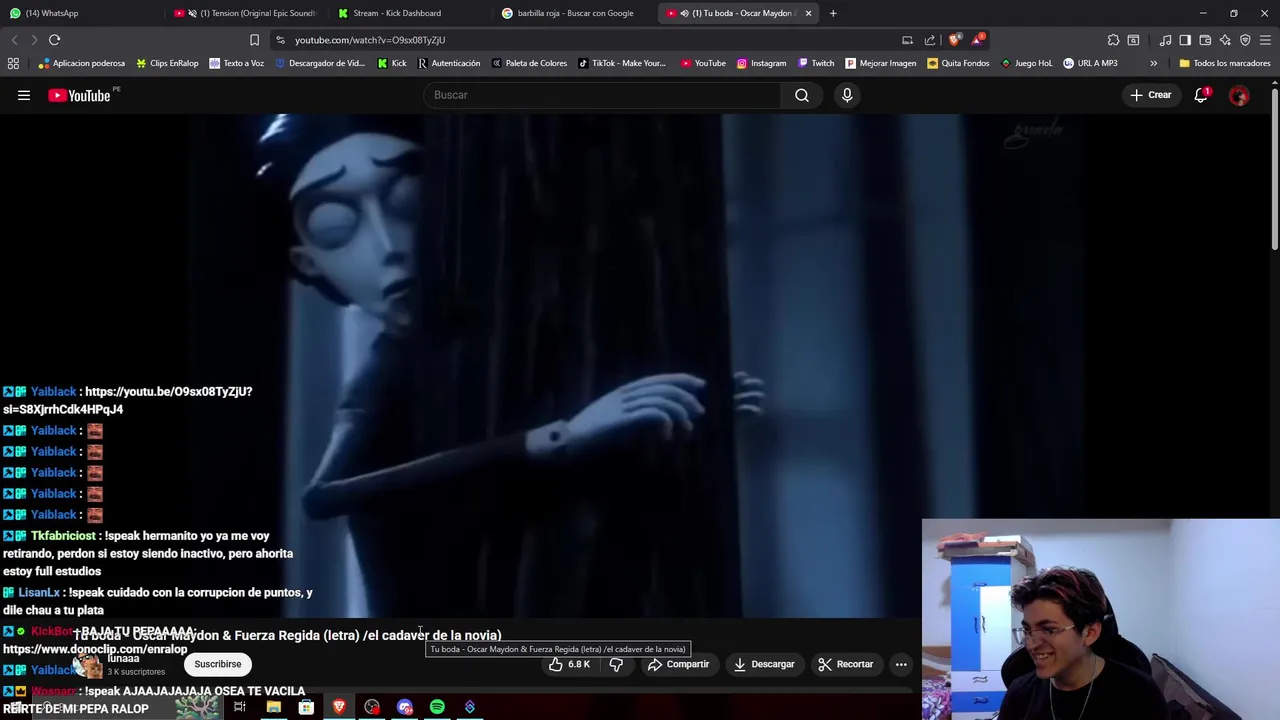Open the Paleta de Colores bookmark

click(529, 63)
